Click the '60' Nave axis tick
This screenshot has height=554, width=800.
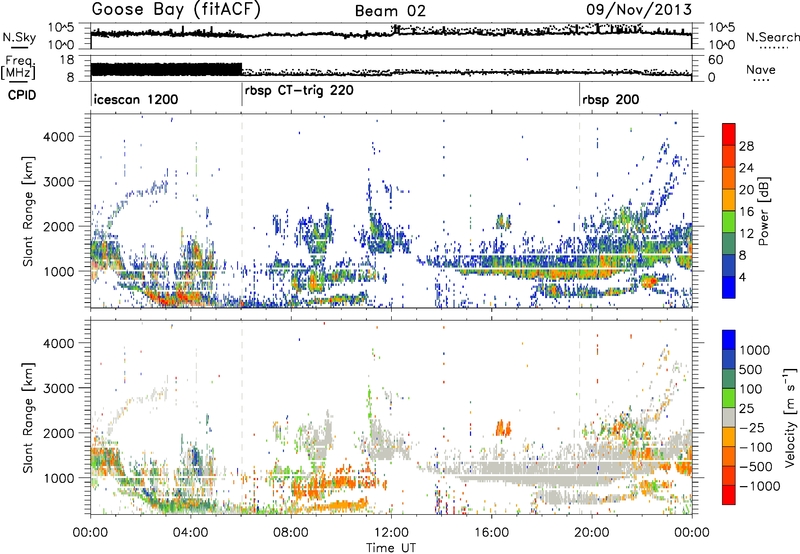pos(716,60)
